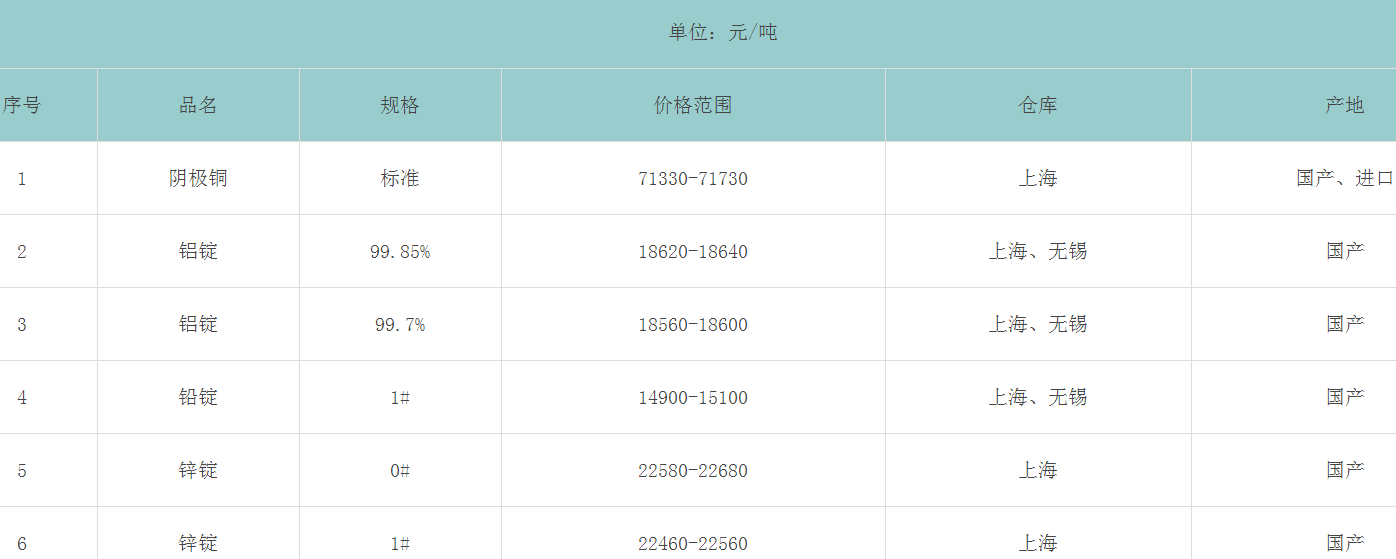The image size is (1396, 559).
Task: Select the 国产、进口 origin cell
Action: (x=1344, y=178)
